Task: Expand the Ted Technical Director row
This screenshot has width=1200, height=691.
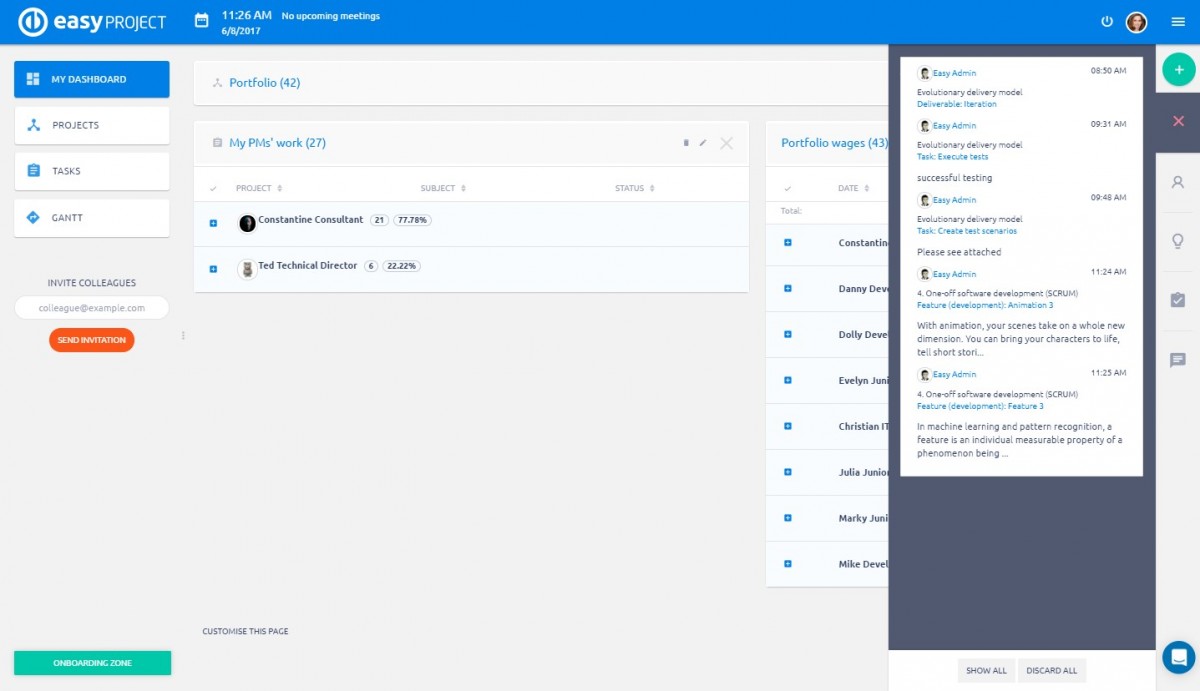Action: point(213,269)
